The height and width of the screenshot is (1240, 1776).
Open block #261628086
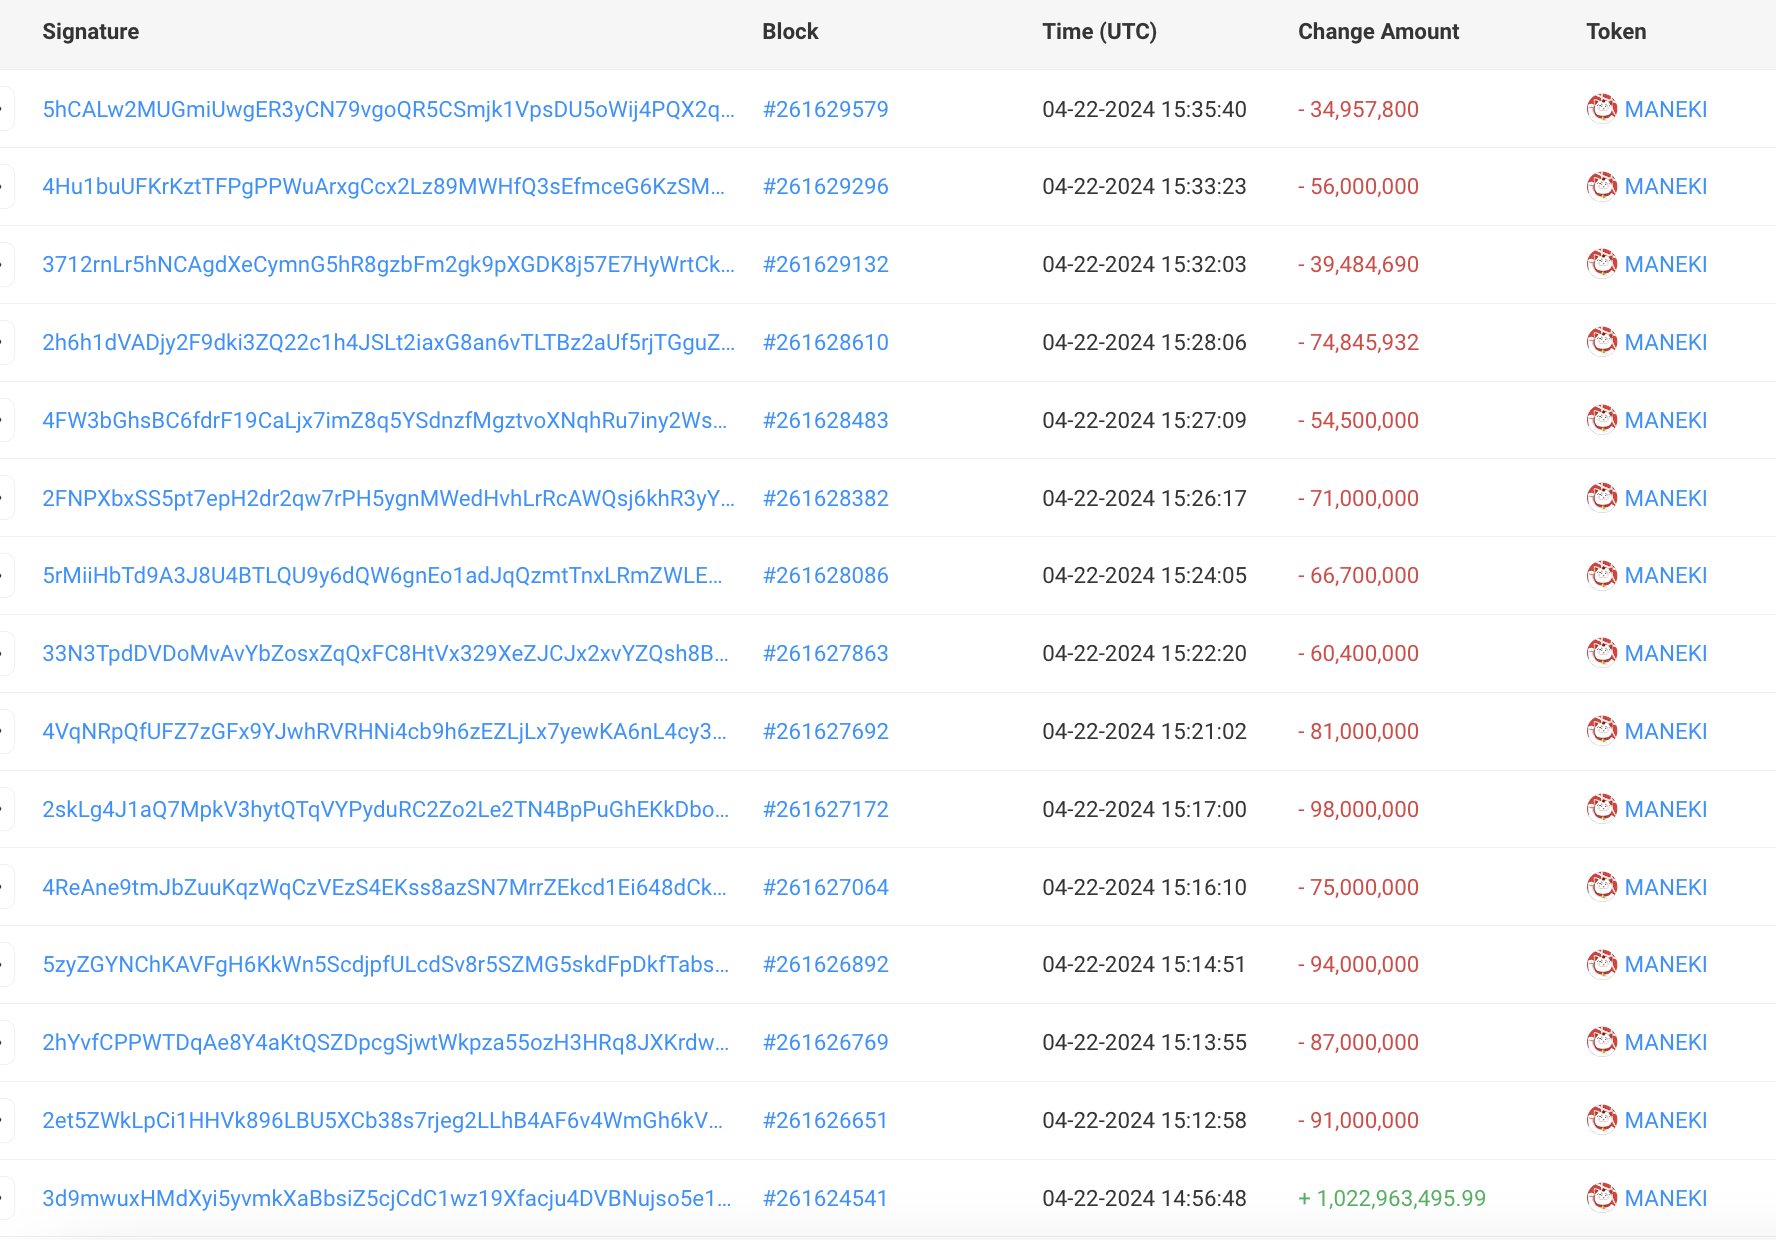pos(825,575)
